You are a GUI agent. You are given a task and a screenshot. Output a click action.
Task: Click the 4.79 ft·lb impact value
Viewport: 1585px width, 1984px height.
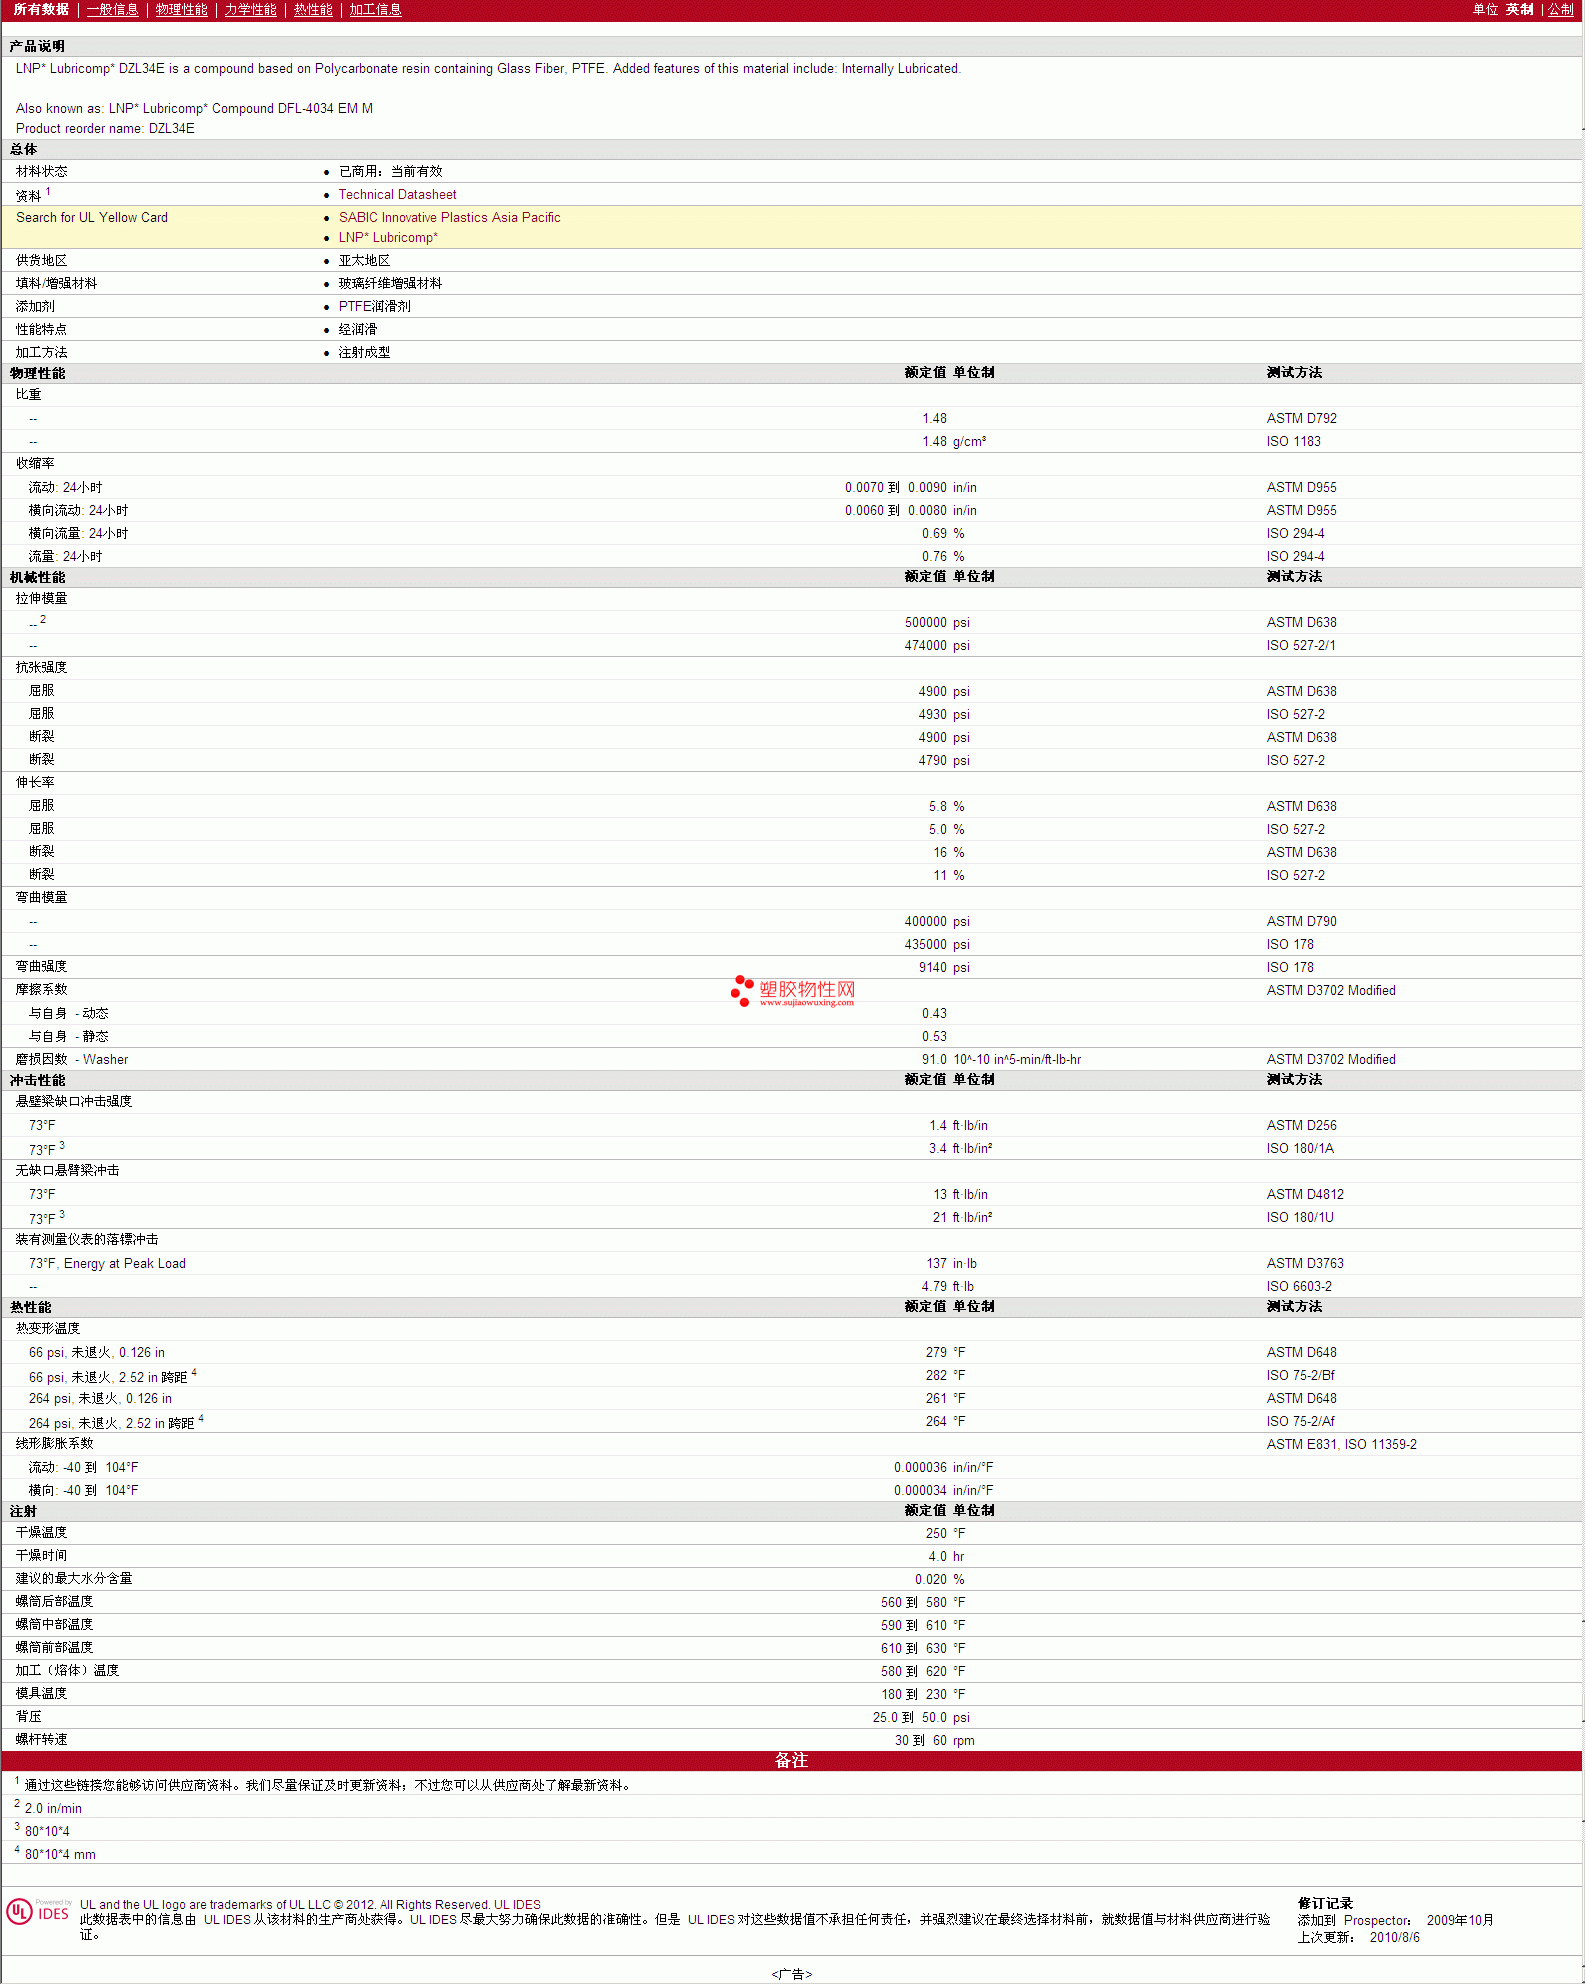pyautogui.click(x=948, y=1287)
